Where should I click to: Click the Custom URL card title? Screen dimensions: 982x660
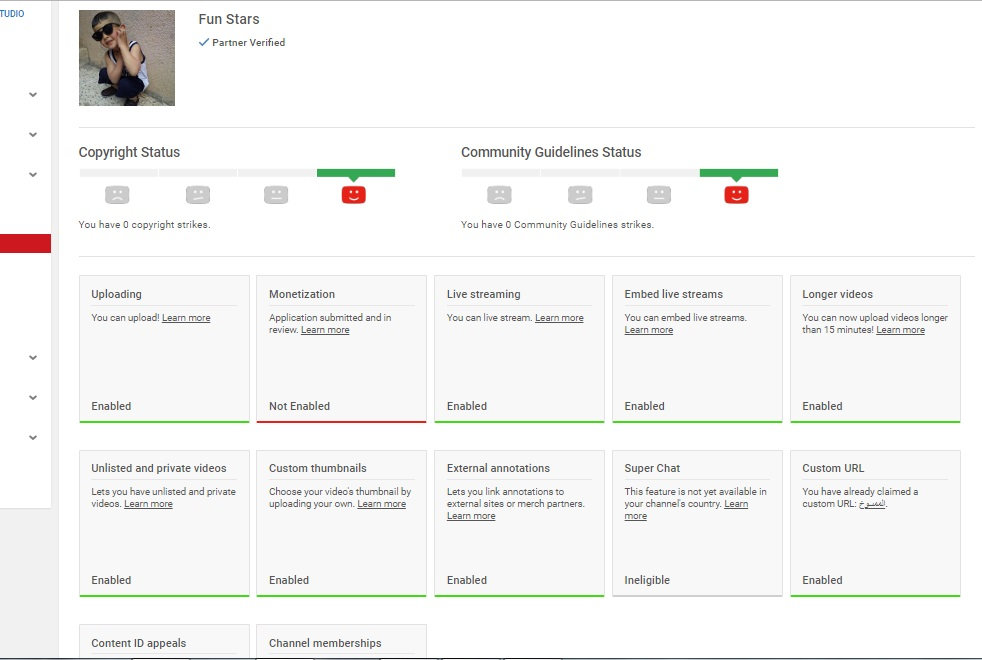click(x=833, y=468)
